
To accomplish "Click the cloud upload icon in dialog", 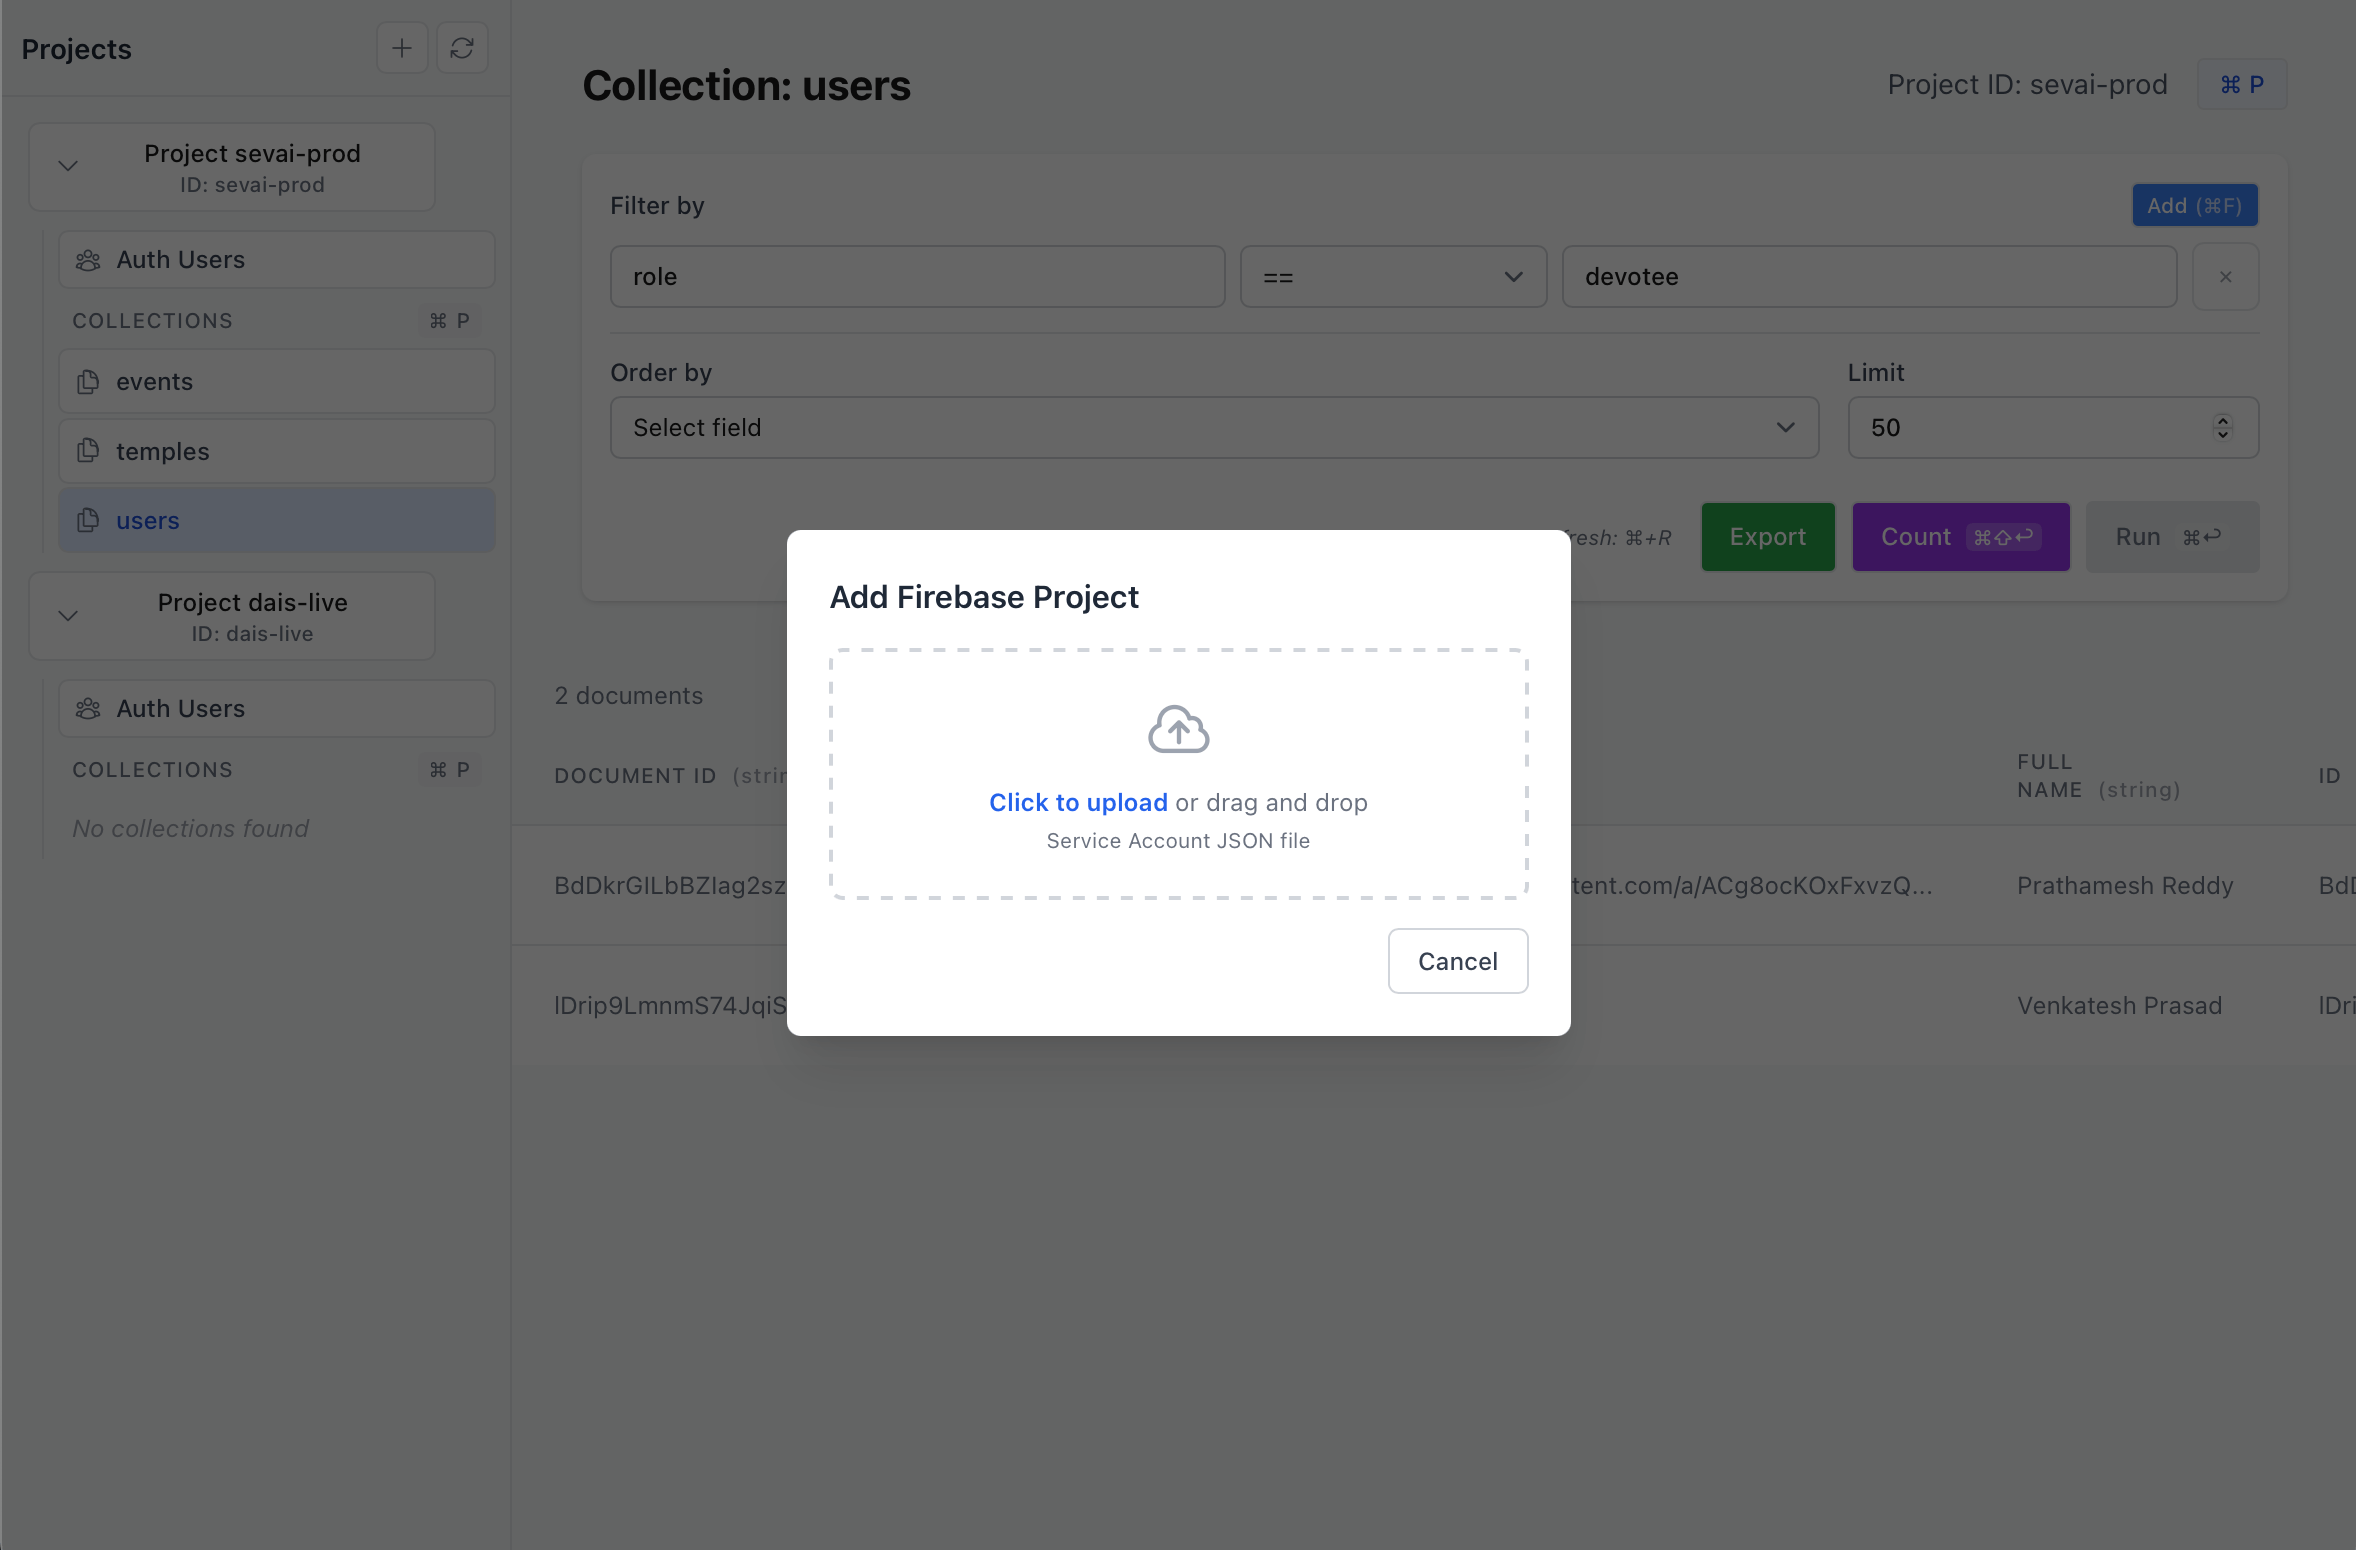I will pyautogui.click(x=1177, y=728).
